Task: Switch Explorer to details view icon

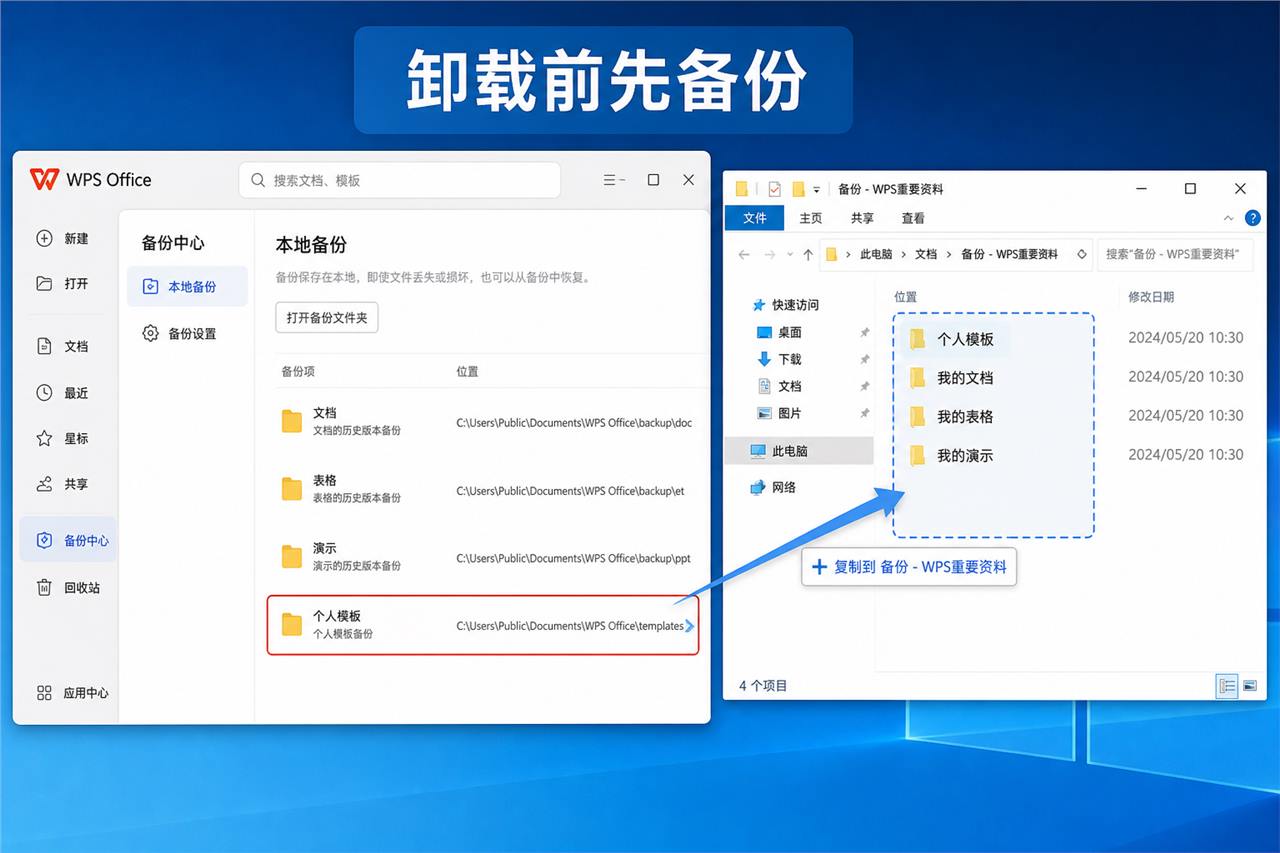Action: coord(1227,685)
